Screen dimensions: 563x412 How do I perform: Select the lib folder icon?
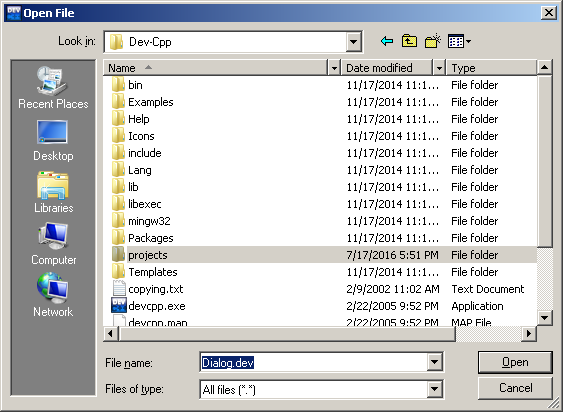118,187
